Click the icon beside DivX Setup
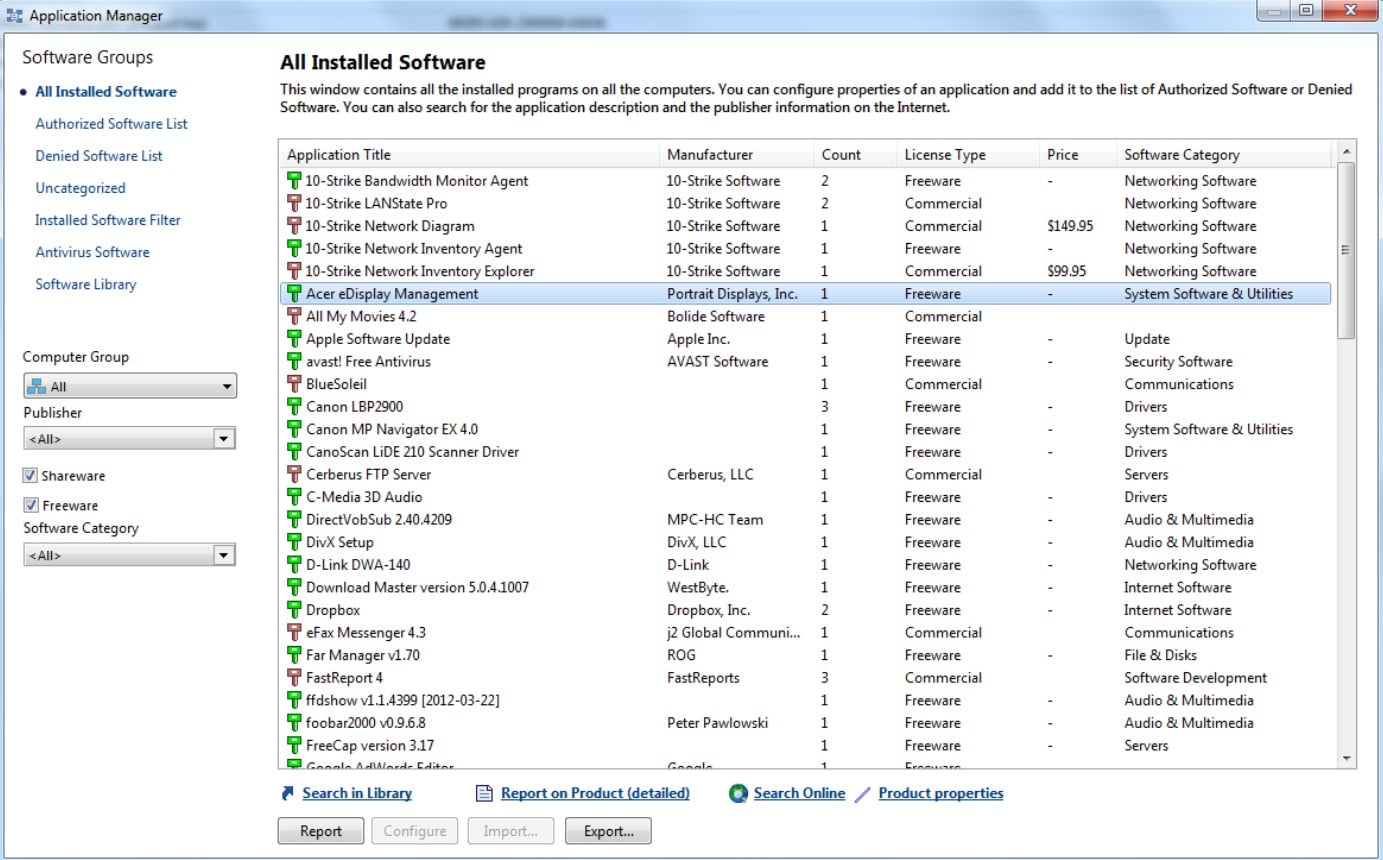 tap(294, 542)
